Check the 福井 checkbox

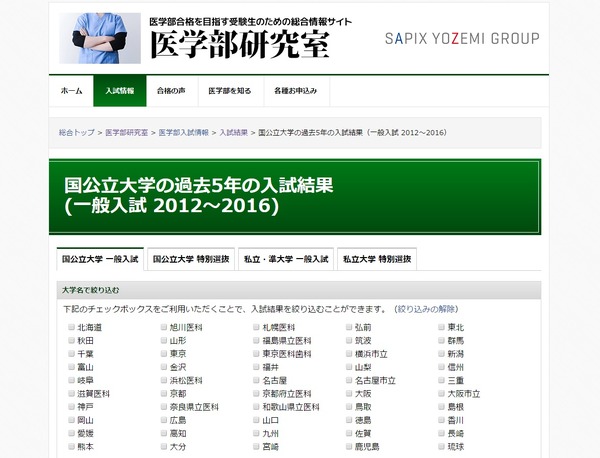pos(256,367)
